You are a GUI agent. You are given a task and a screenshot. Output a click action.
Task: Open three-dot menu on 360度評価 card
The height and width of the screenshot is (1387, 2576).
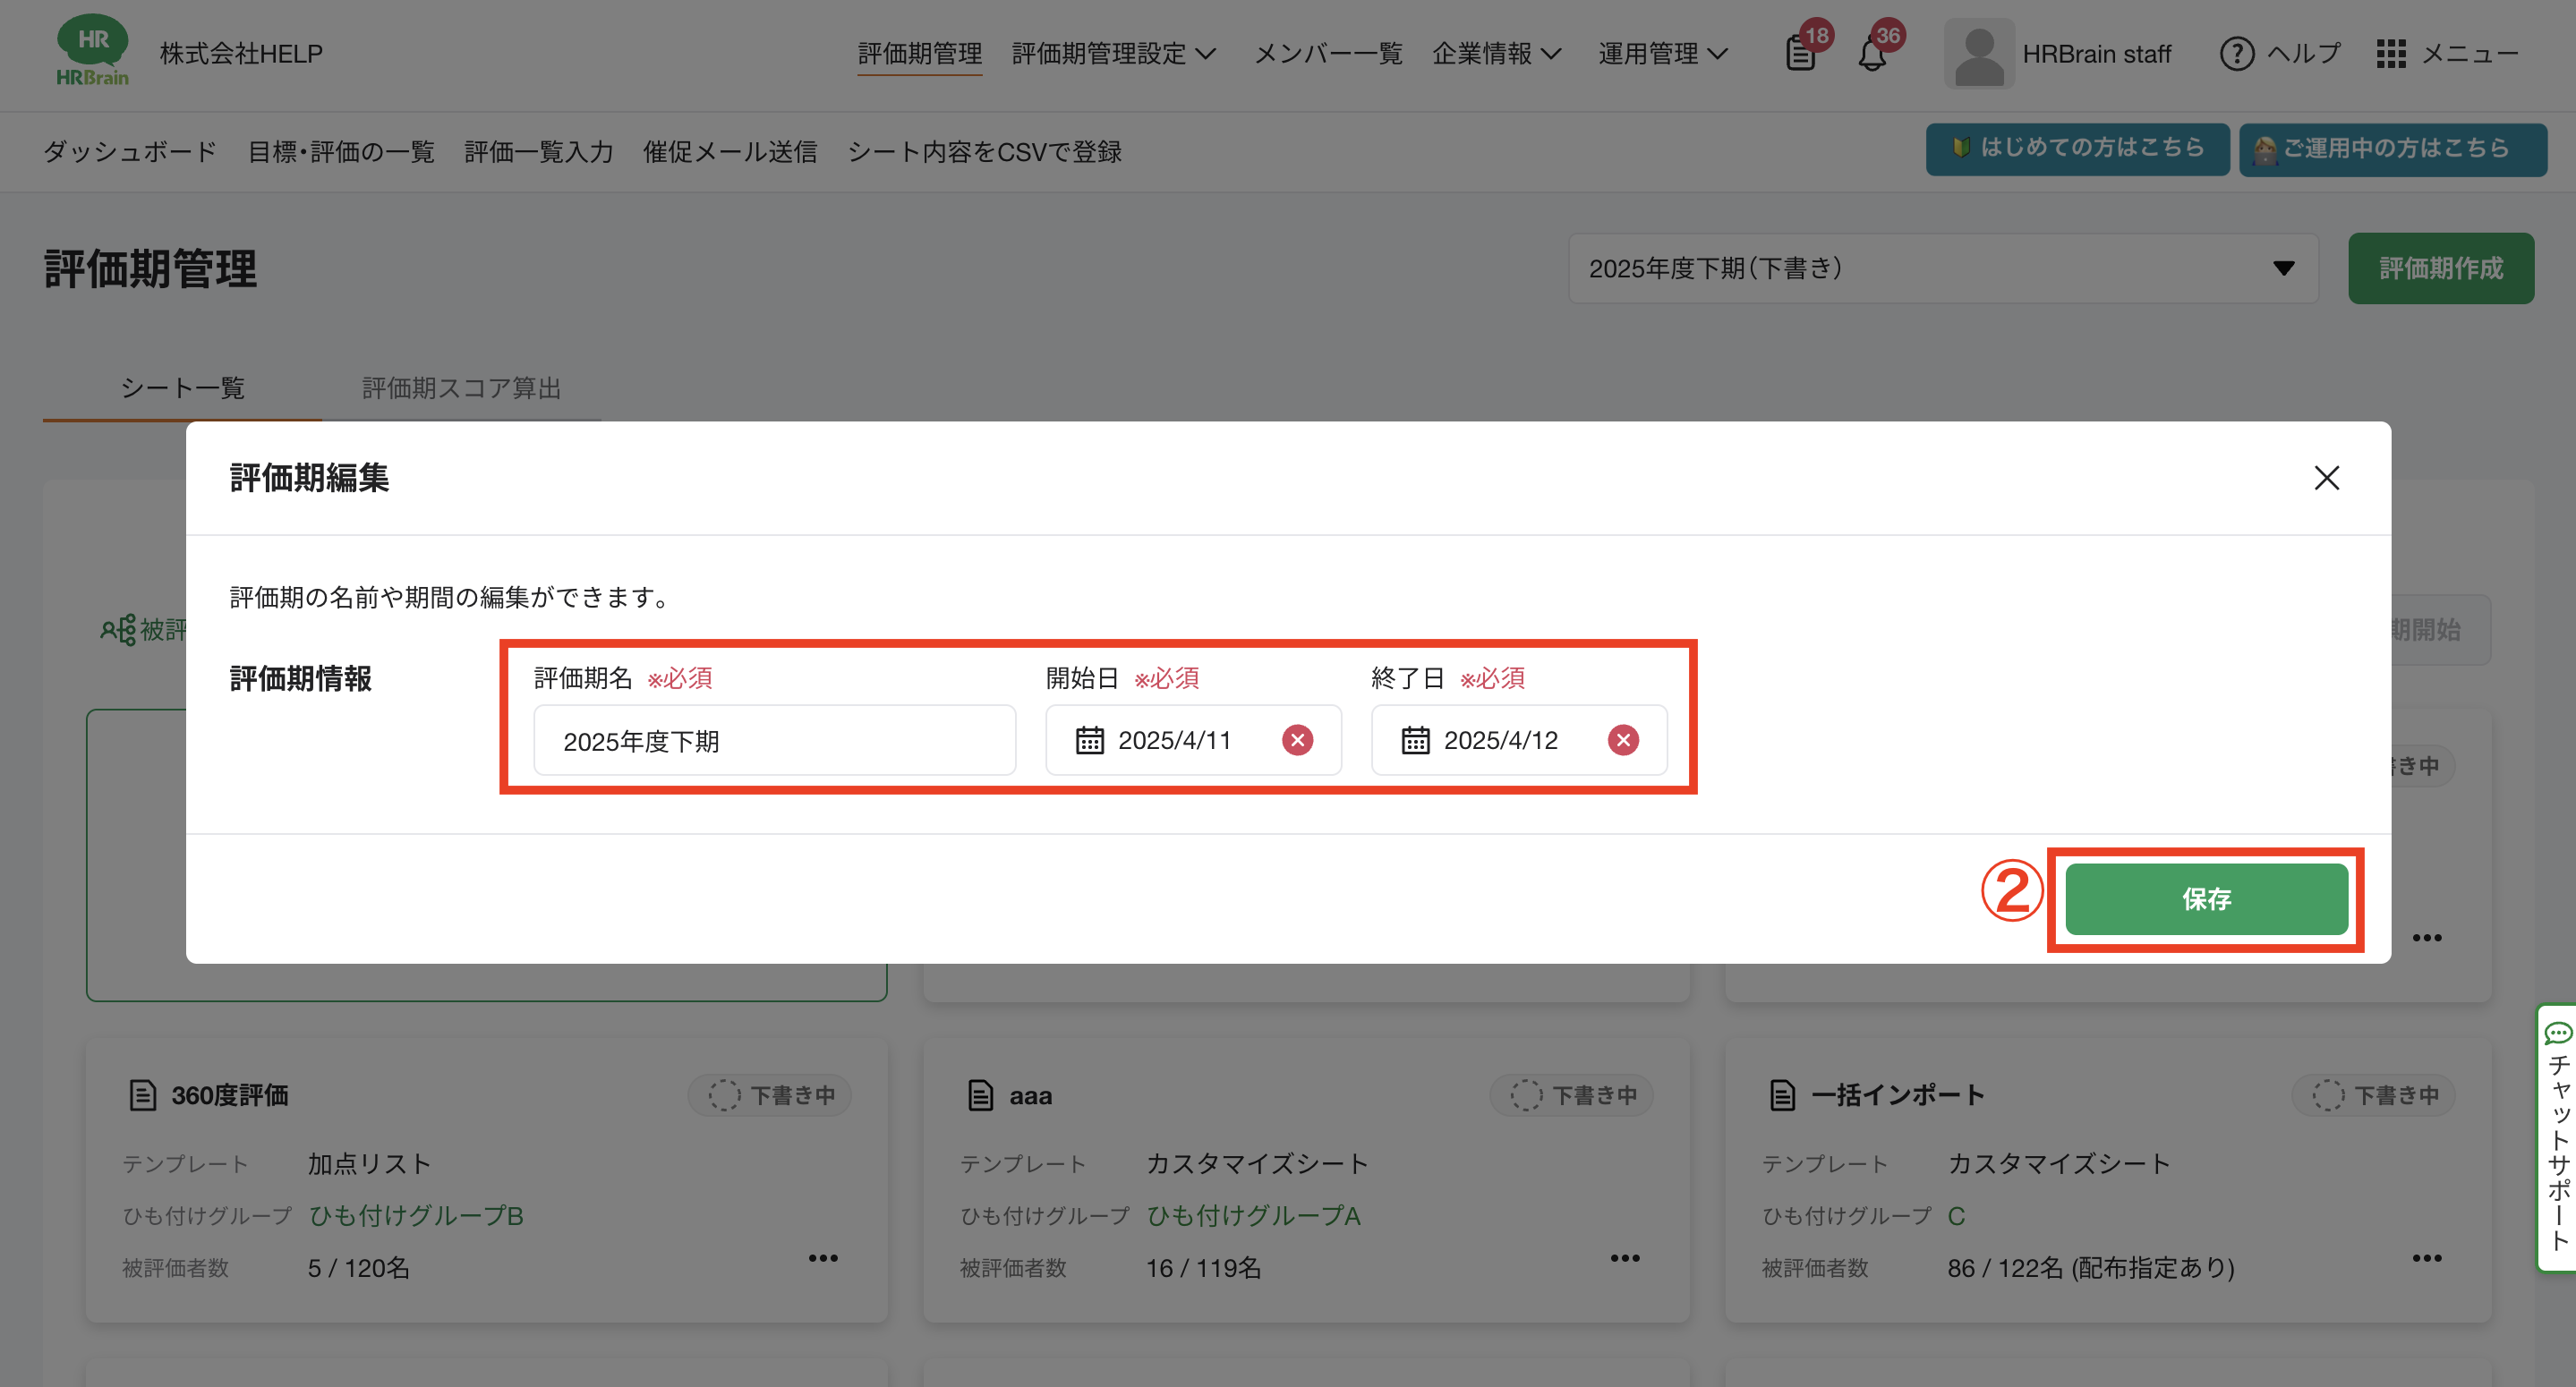pyautogui.click(x=823, y=1258)
